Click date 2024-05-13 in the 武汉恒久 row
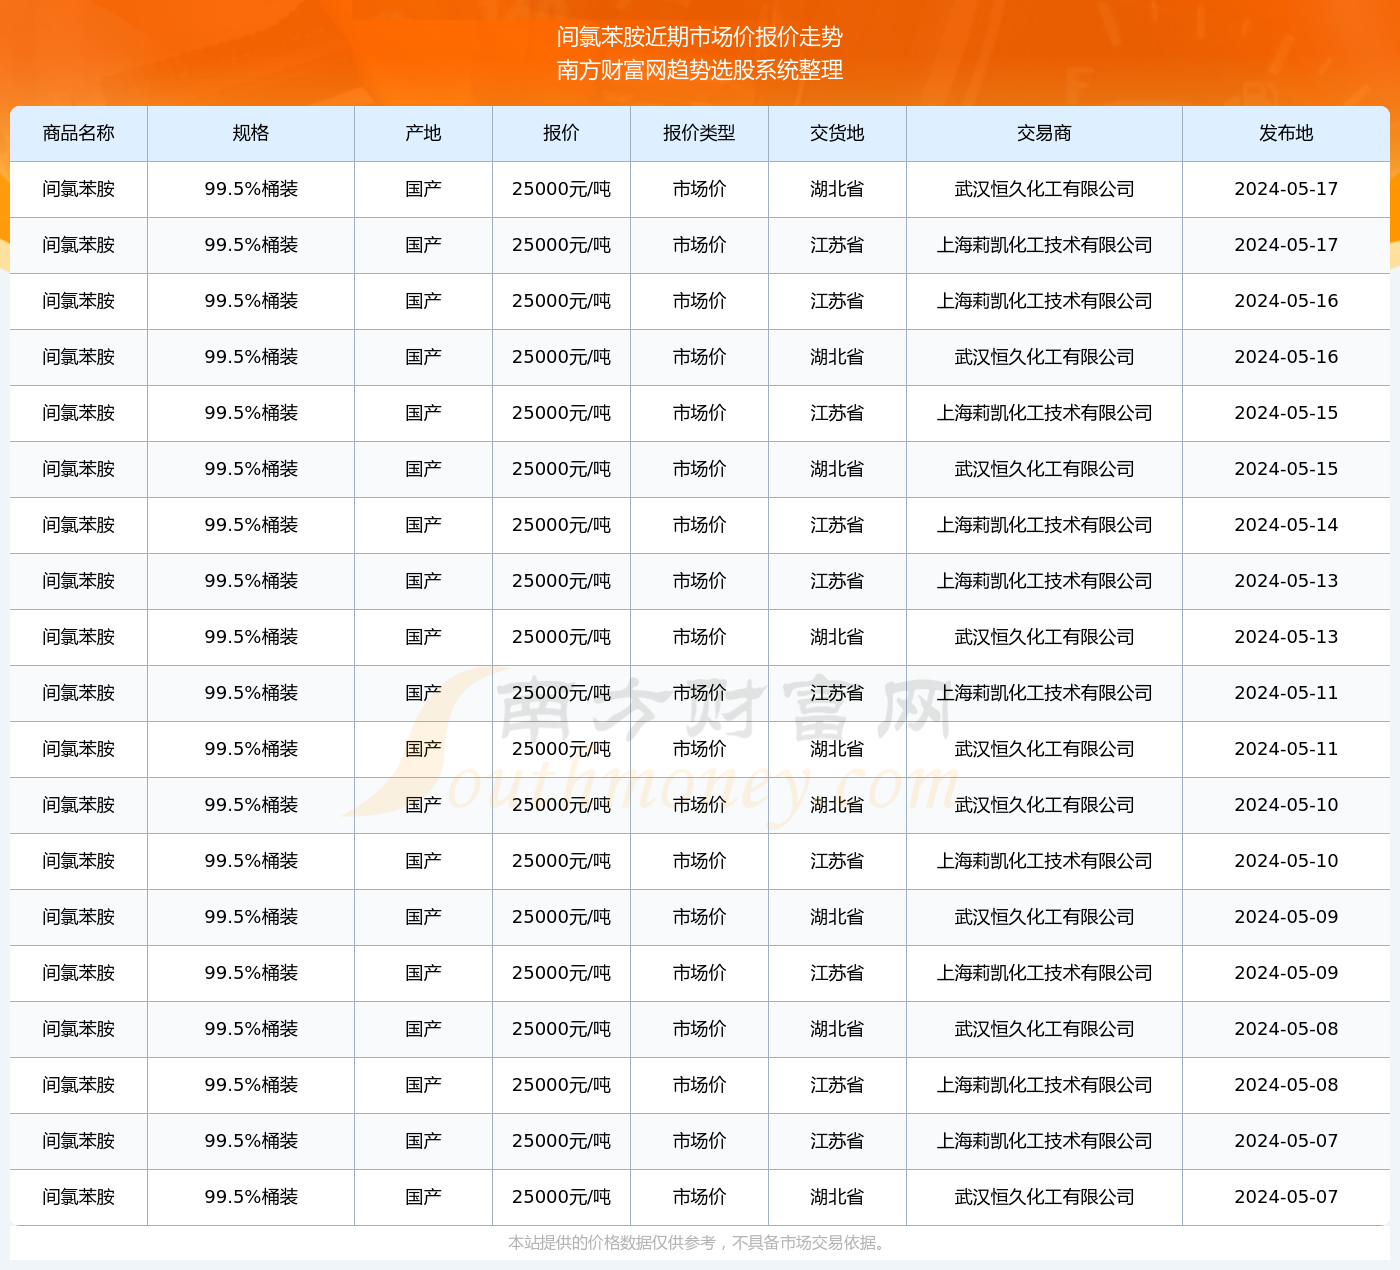 point(1287,637)
